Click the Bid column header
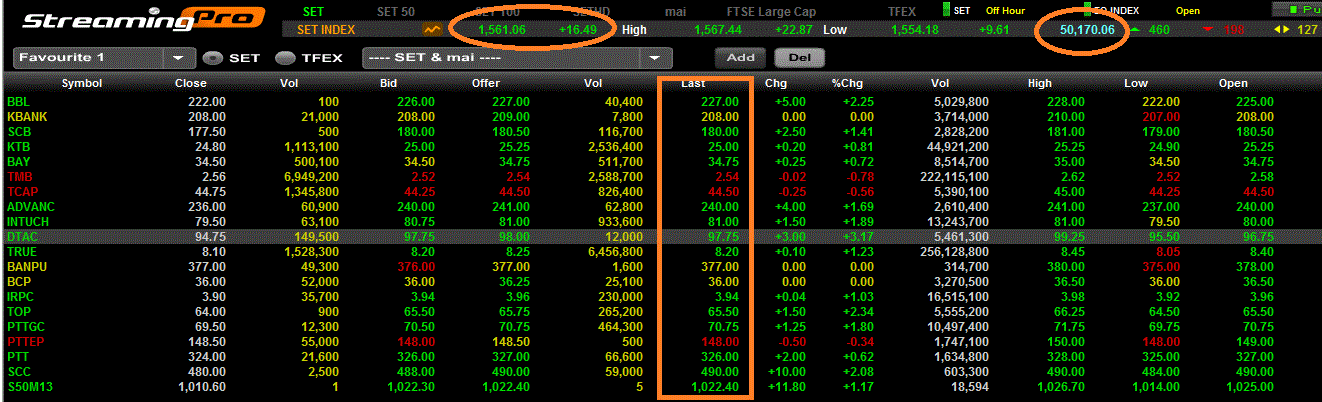 tap(389, 83)
